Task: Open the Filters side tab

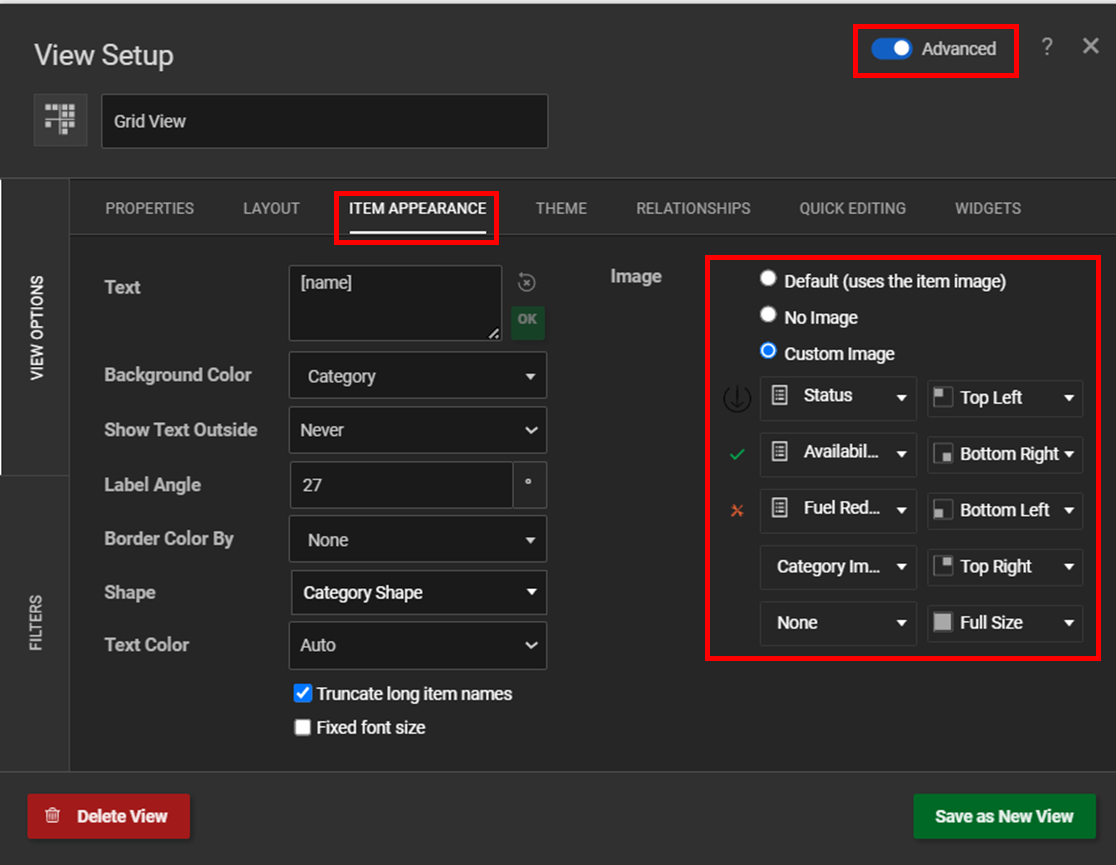Action: [x=36, y=623]
